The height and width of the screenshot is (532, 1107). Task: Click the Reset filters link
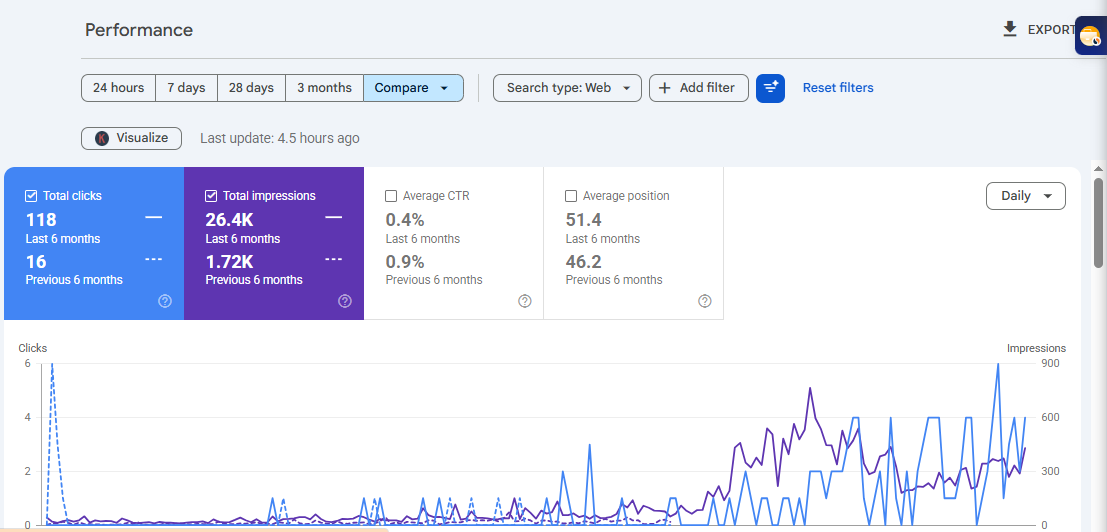838,88
